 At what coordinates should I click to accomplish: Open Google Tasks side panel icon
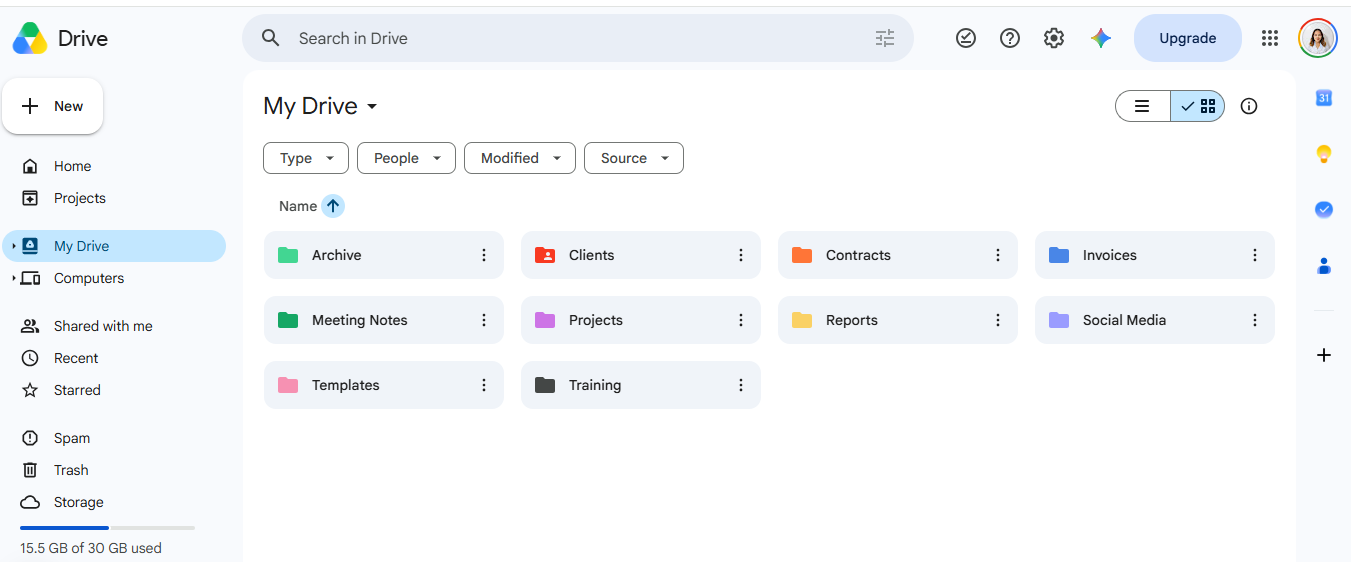1324,209
